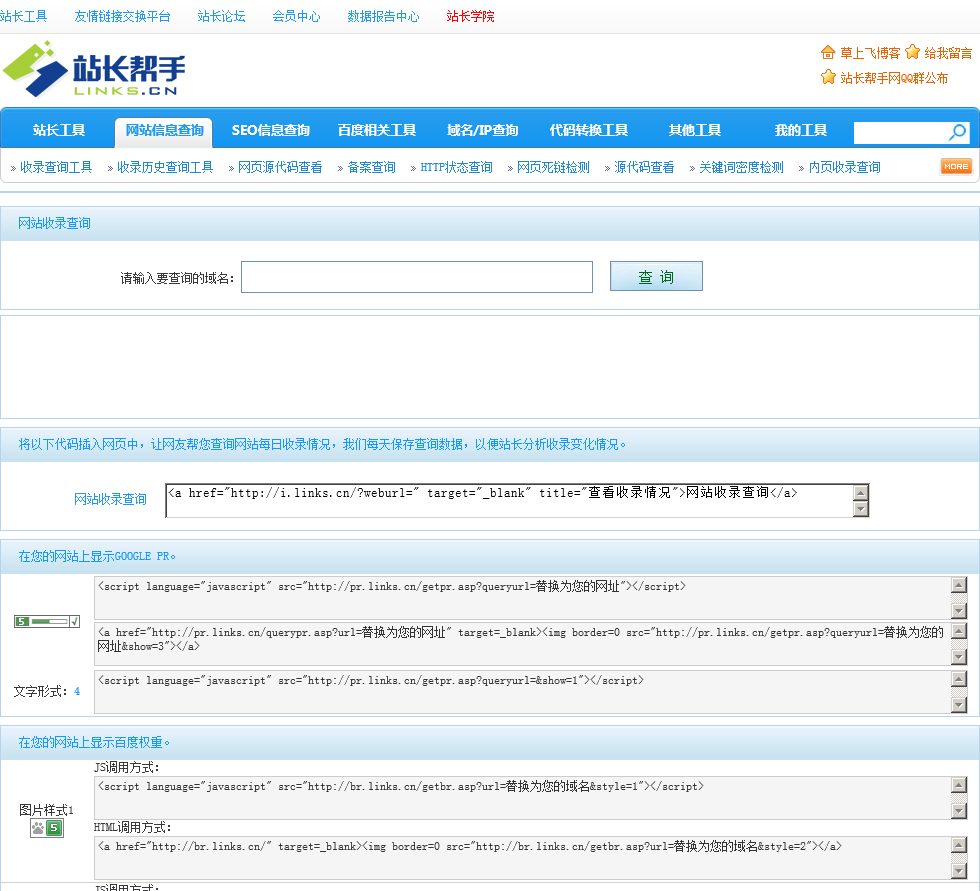
Task: Open the 站长工具 main nav tab
Action: point(59,130)
